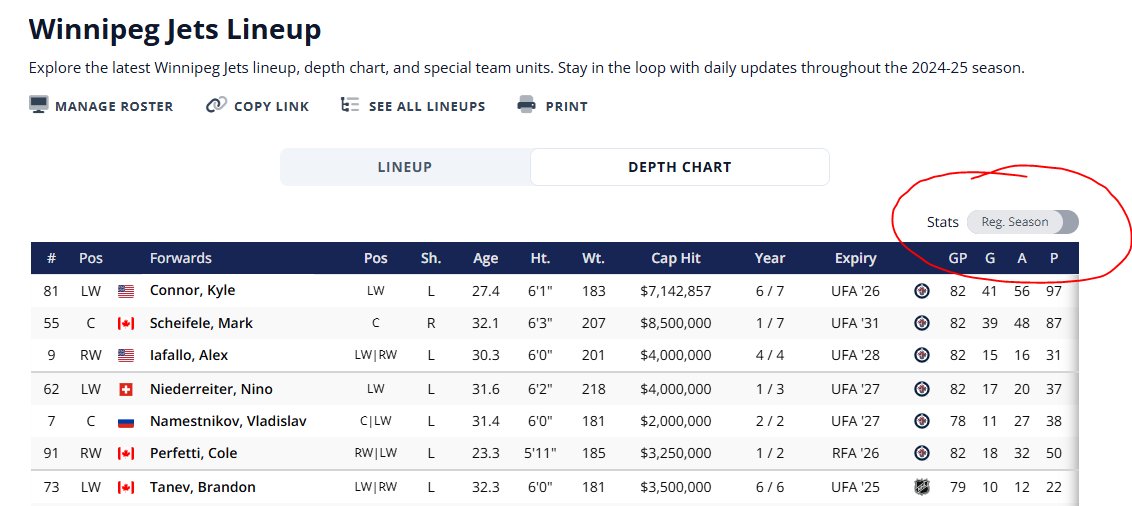Click the Manage Roster monitor icon
This screenshot has height=506, width=1132.
39,105
